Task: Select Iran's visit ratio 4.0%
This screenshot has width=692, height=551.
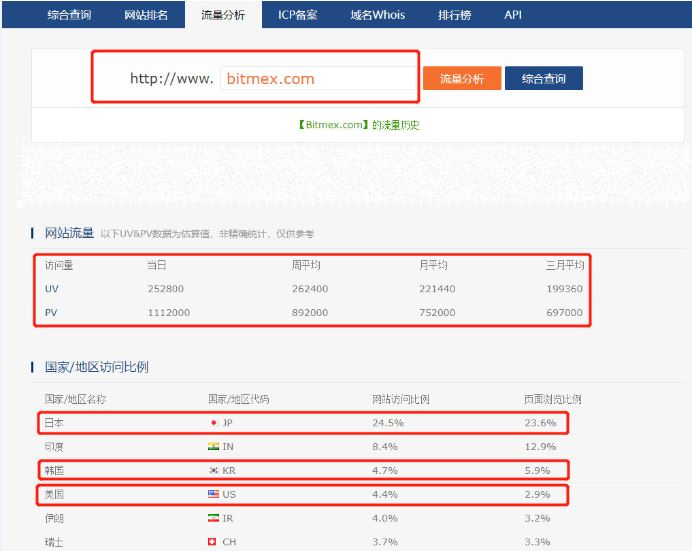Action: point(385,518)
